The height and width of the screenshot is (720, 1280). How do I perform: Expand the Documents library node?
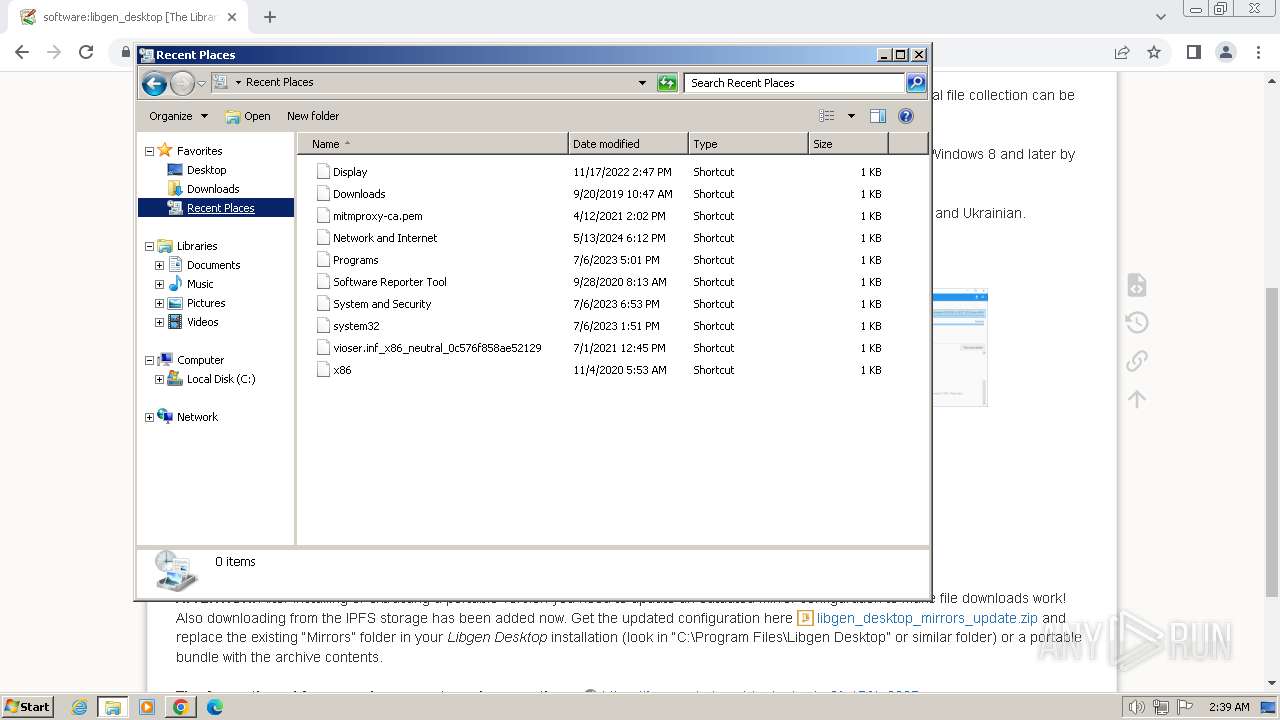point(159,265)
